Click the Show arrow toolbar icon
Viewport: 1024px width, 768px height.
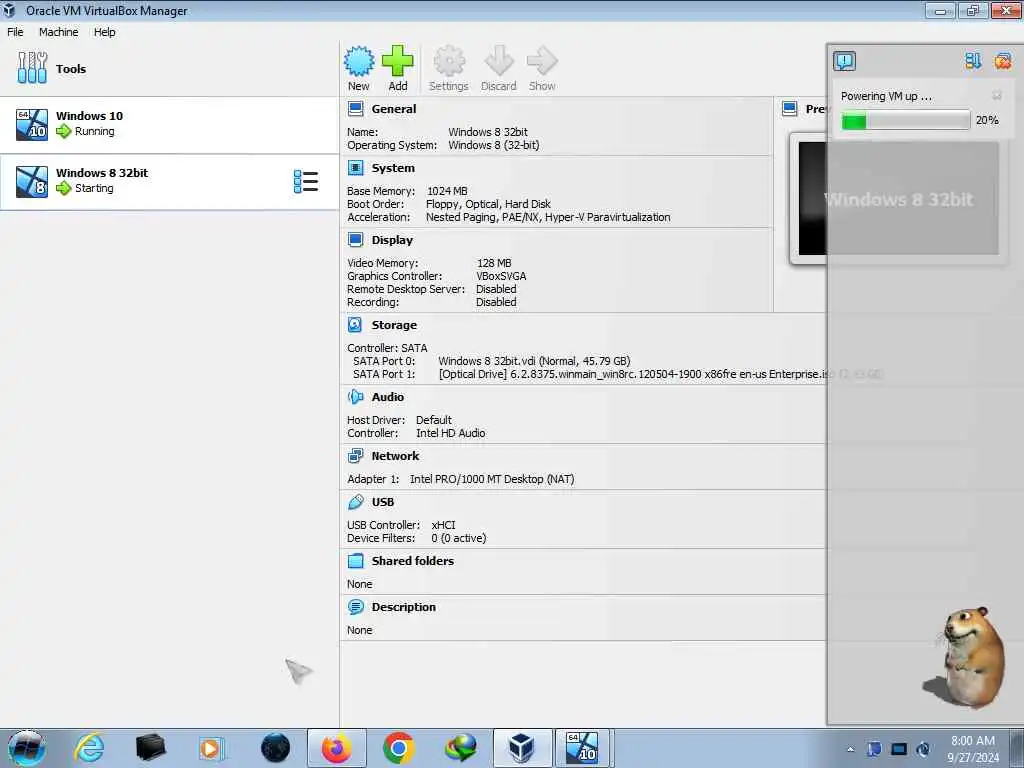tap(542, 61)
